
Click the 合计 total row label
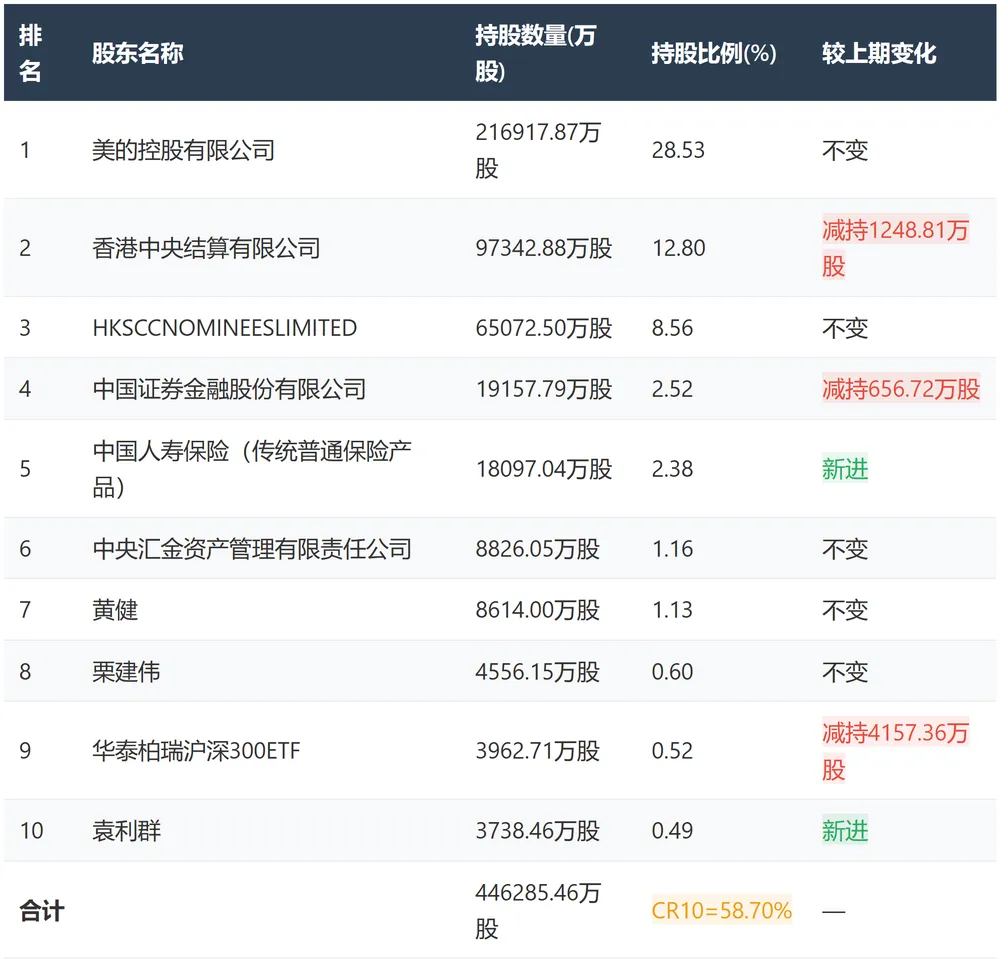click(41, 911)
